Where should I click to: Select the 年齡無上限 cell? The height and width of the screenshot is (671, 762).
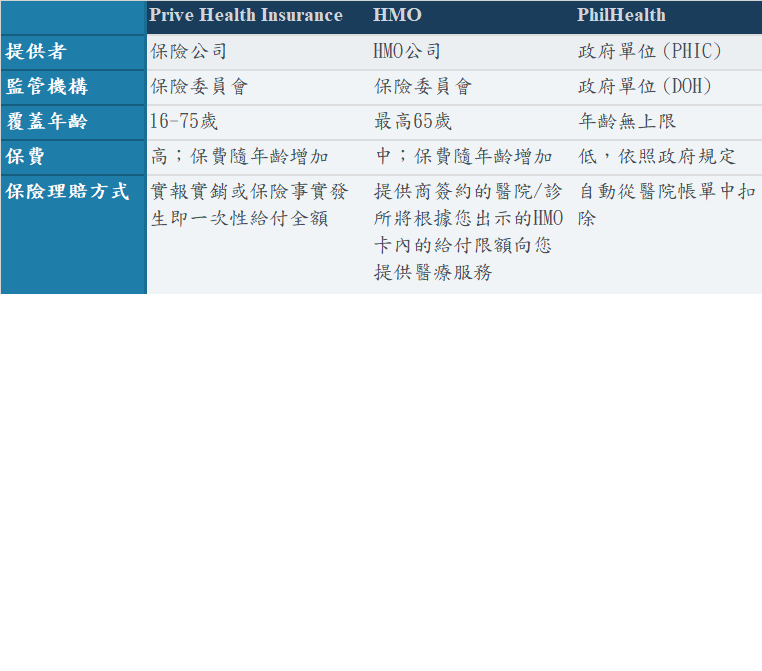pos(628,122)
